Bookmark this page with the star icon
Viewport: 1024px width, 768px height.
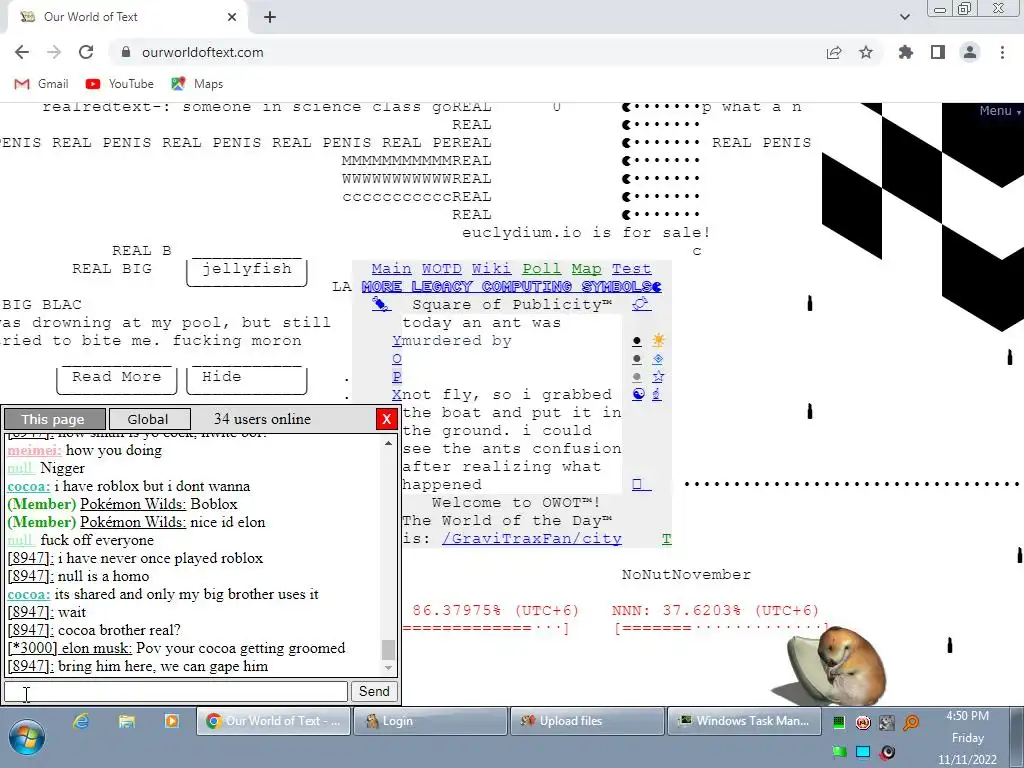866,52
